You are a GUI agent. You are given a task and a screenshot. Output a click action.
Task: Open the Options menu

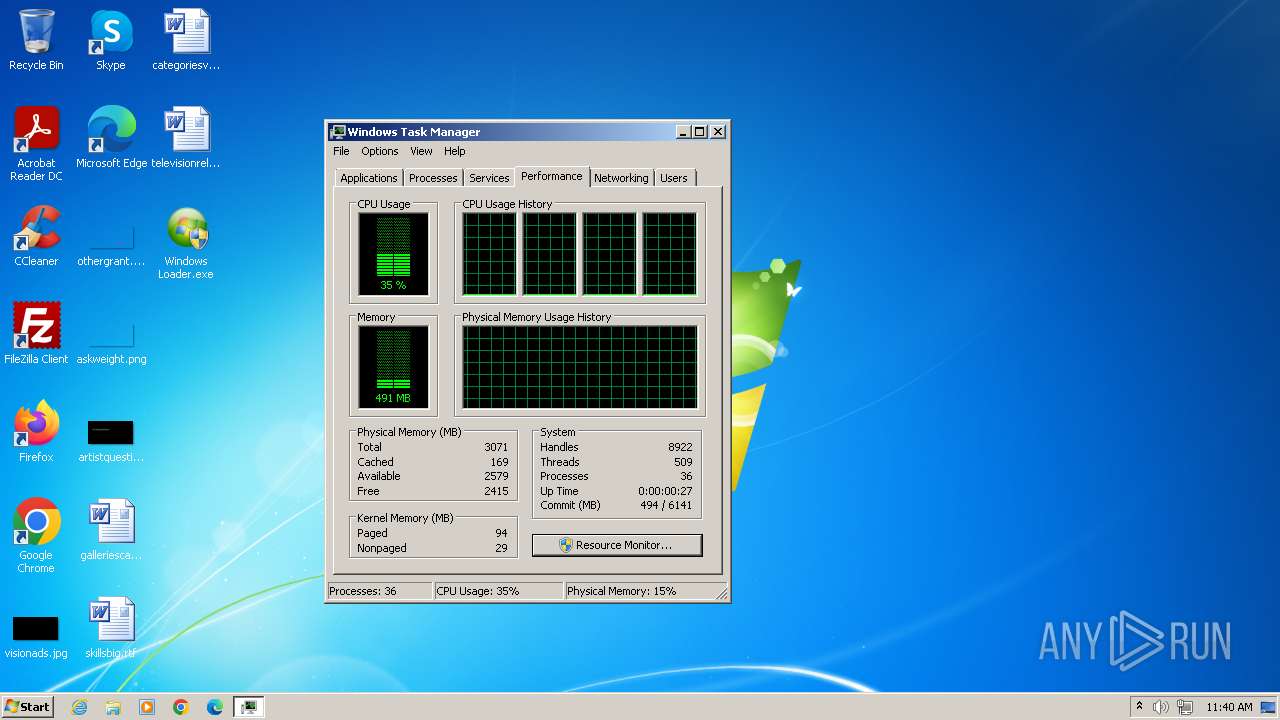coord(380,151)
